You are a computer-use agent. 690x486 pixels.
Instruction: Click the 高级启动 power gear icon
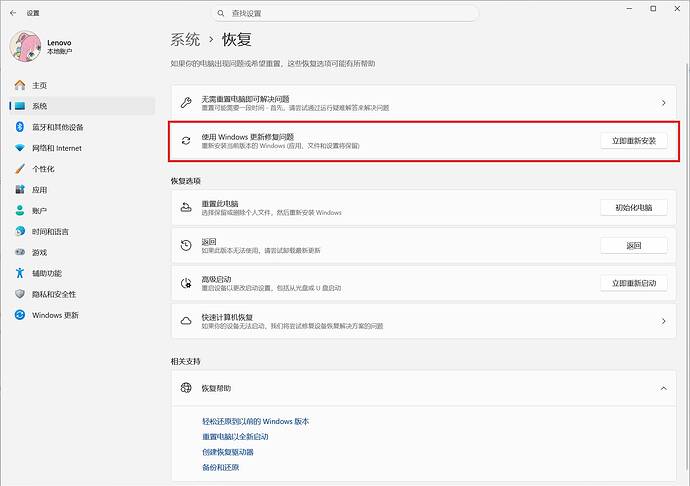[x=186, y=283]
